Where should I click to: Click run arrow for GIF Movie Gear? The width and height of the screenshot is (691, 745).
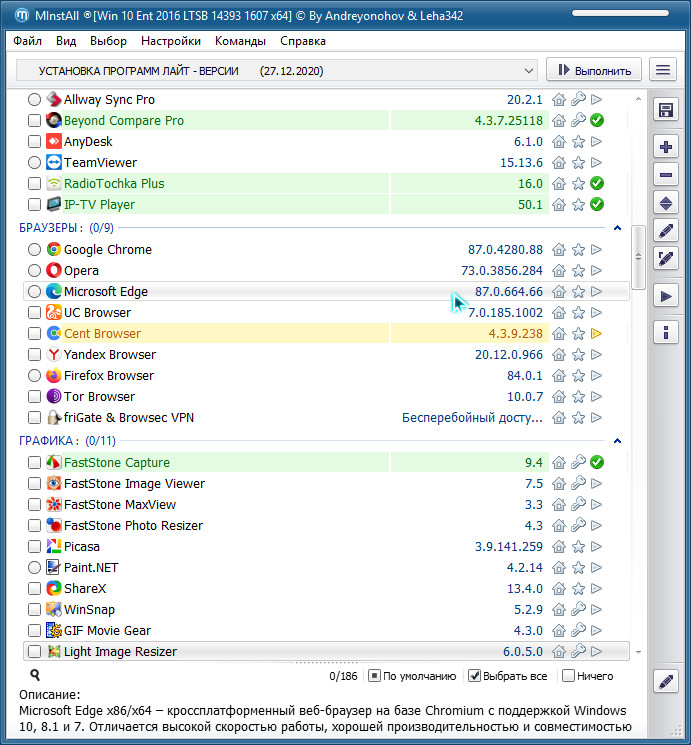pyautogui.click(x=596, y=630)
